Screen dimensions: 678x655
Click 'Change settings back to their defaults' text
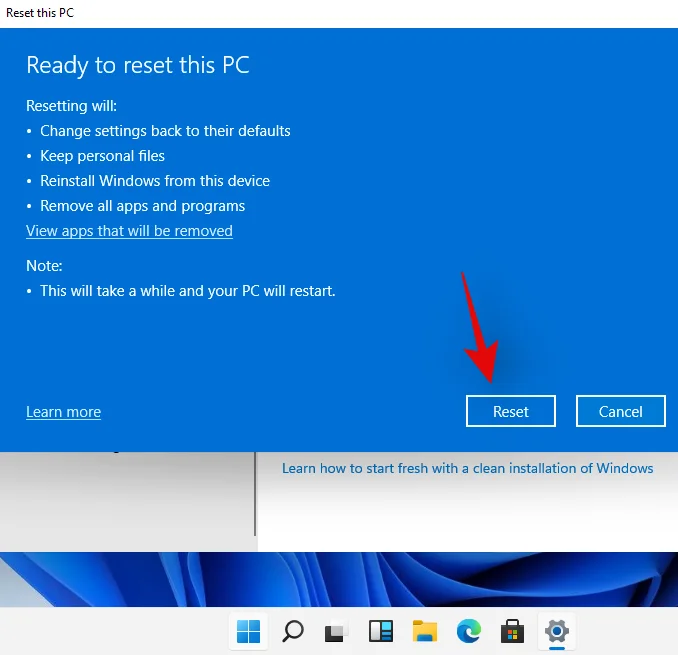point(165,131)
